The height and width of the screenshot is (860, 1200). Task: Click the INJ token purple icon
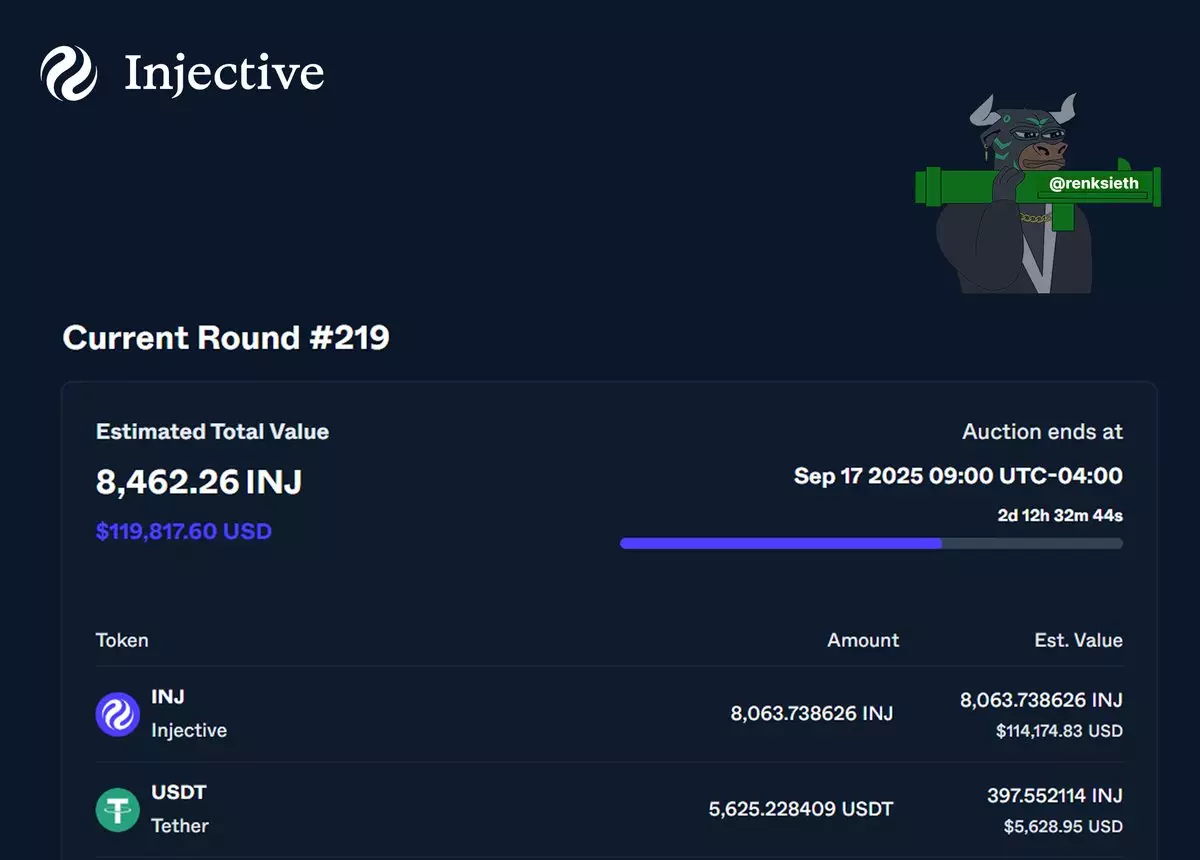pos(117,715)
